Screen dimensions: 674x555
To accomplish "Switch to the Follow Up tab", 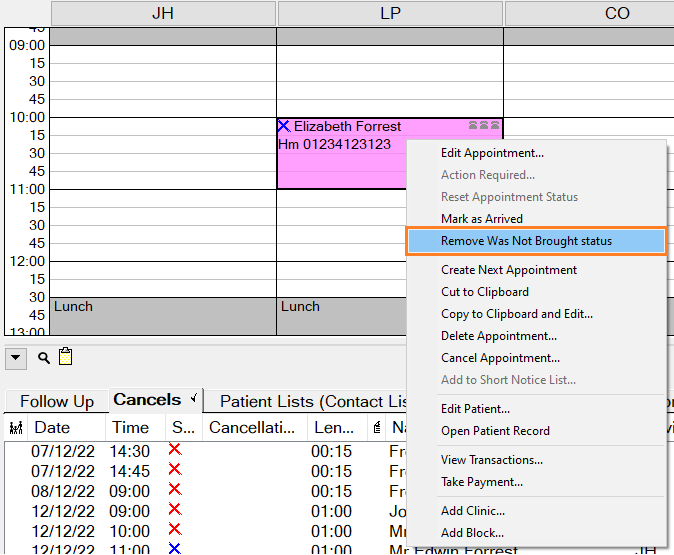I will [57, 401].
